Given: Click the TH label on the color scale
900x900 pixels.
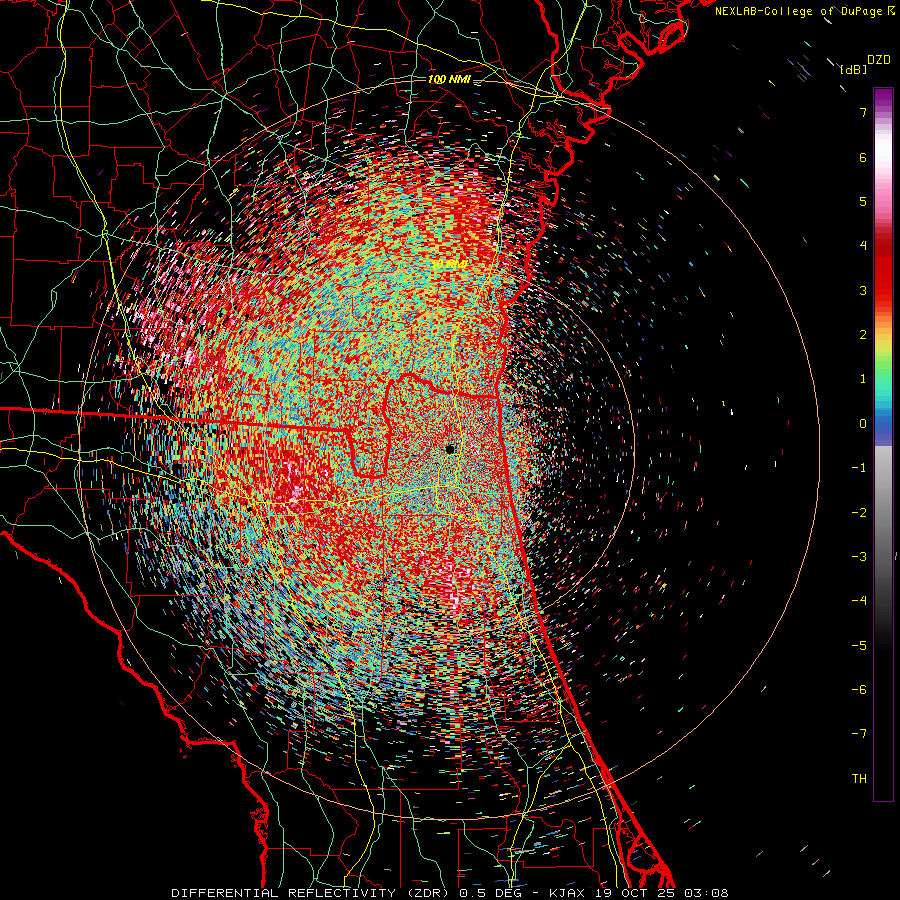Looking at the screenshot, I should point(859,779).
